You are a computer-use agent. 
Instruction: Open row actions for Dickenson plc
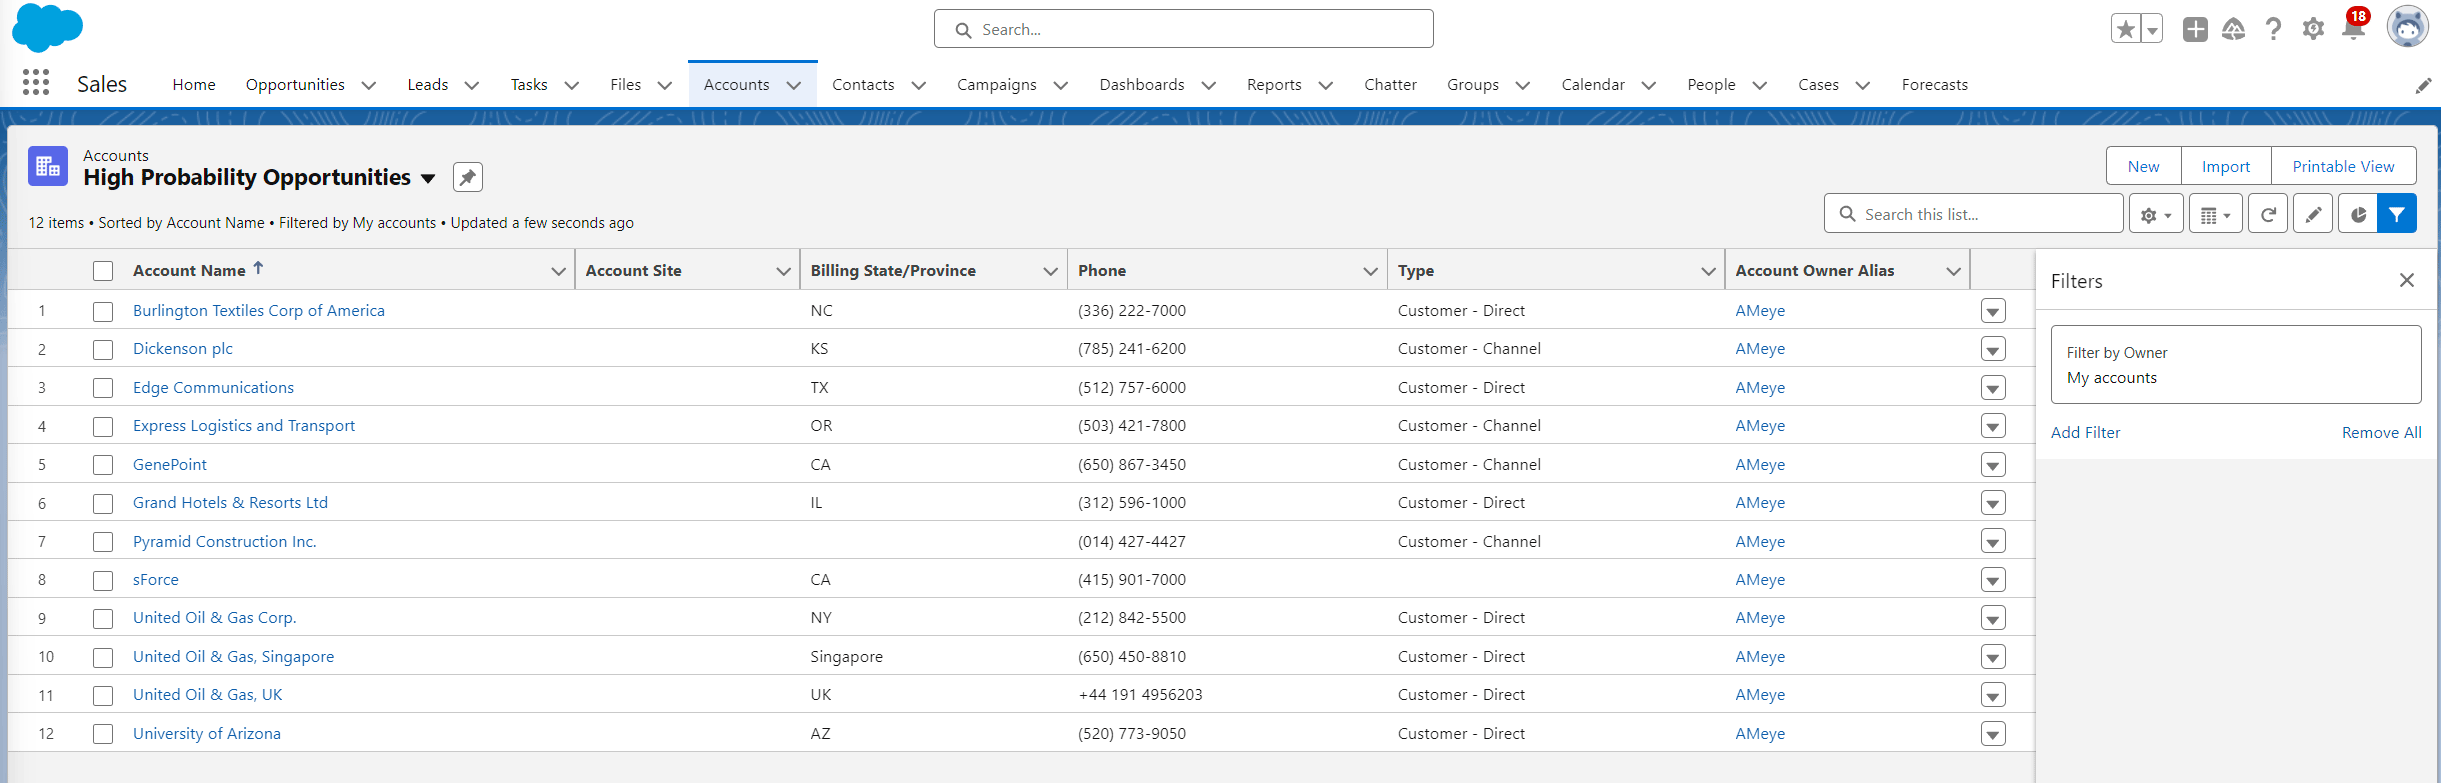coord(1993,349)
